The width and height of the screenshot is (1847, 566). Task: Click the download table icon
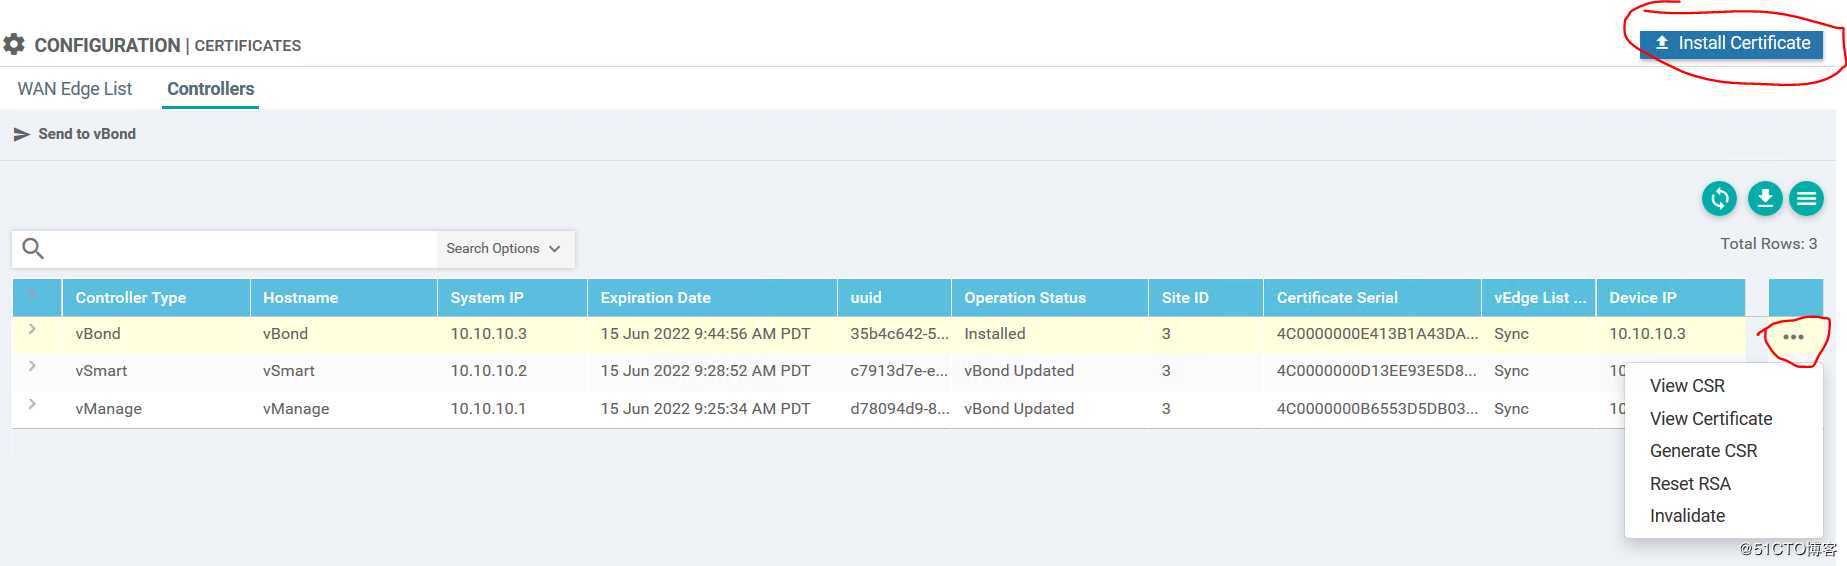point(1765,199)
